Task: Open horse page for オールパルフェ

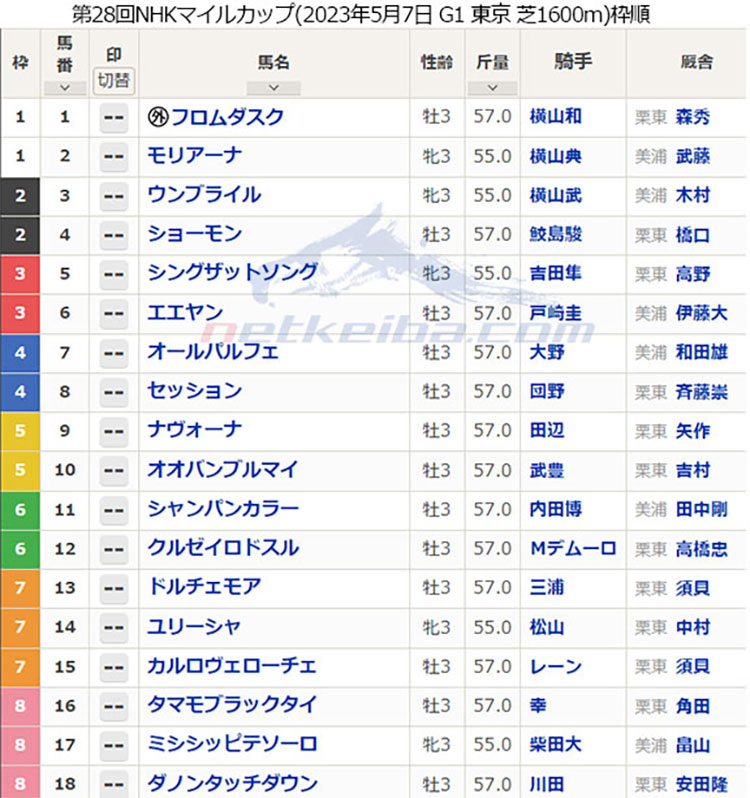Action: pos(213,352)
